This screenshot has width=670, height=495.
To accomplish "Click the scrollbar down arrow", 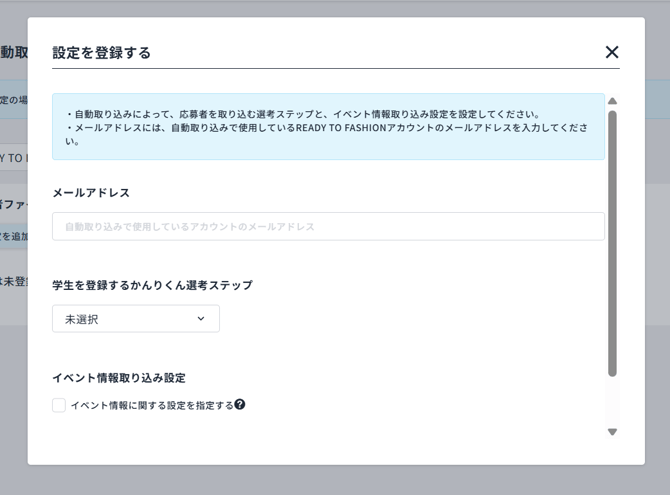I will point(612,432).
